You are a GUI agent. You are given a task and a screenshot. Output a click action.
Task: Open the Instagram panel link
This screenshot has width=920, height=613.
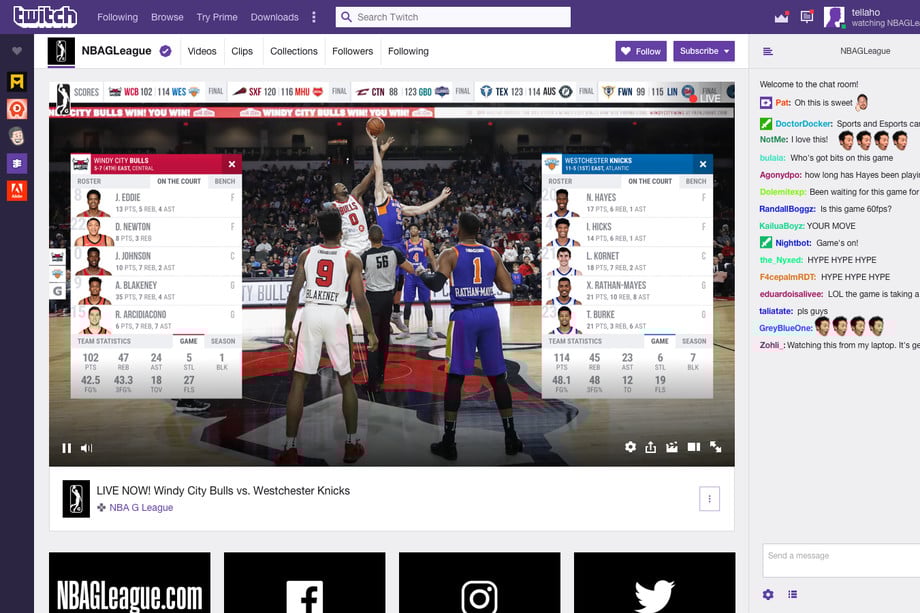click(479, 582)
